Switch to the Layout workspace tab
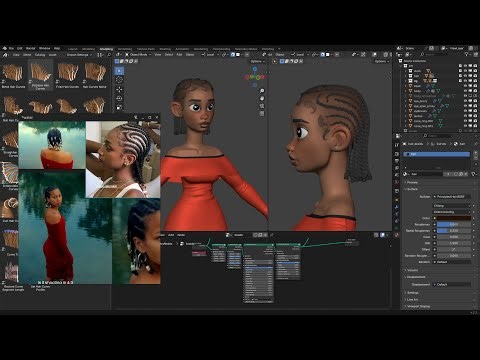 point(73,49)
